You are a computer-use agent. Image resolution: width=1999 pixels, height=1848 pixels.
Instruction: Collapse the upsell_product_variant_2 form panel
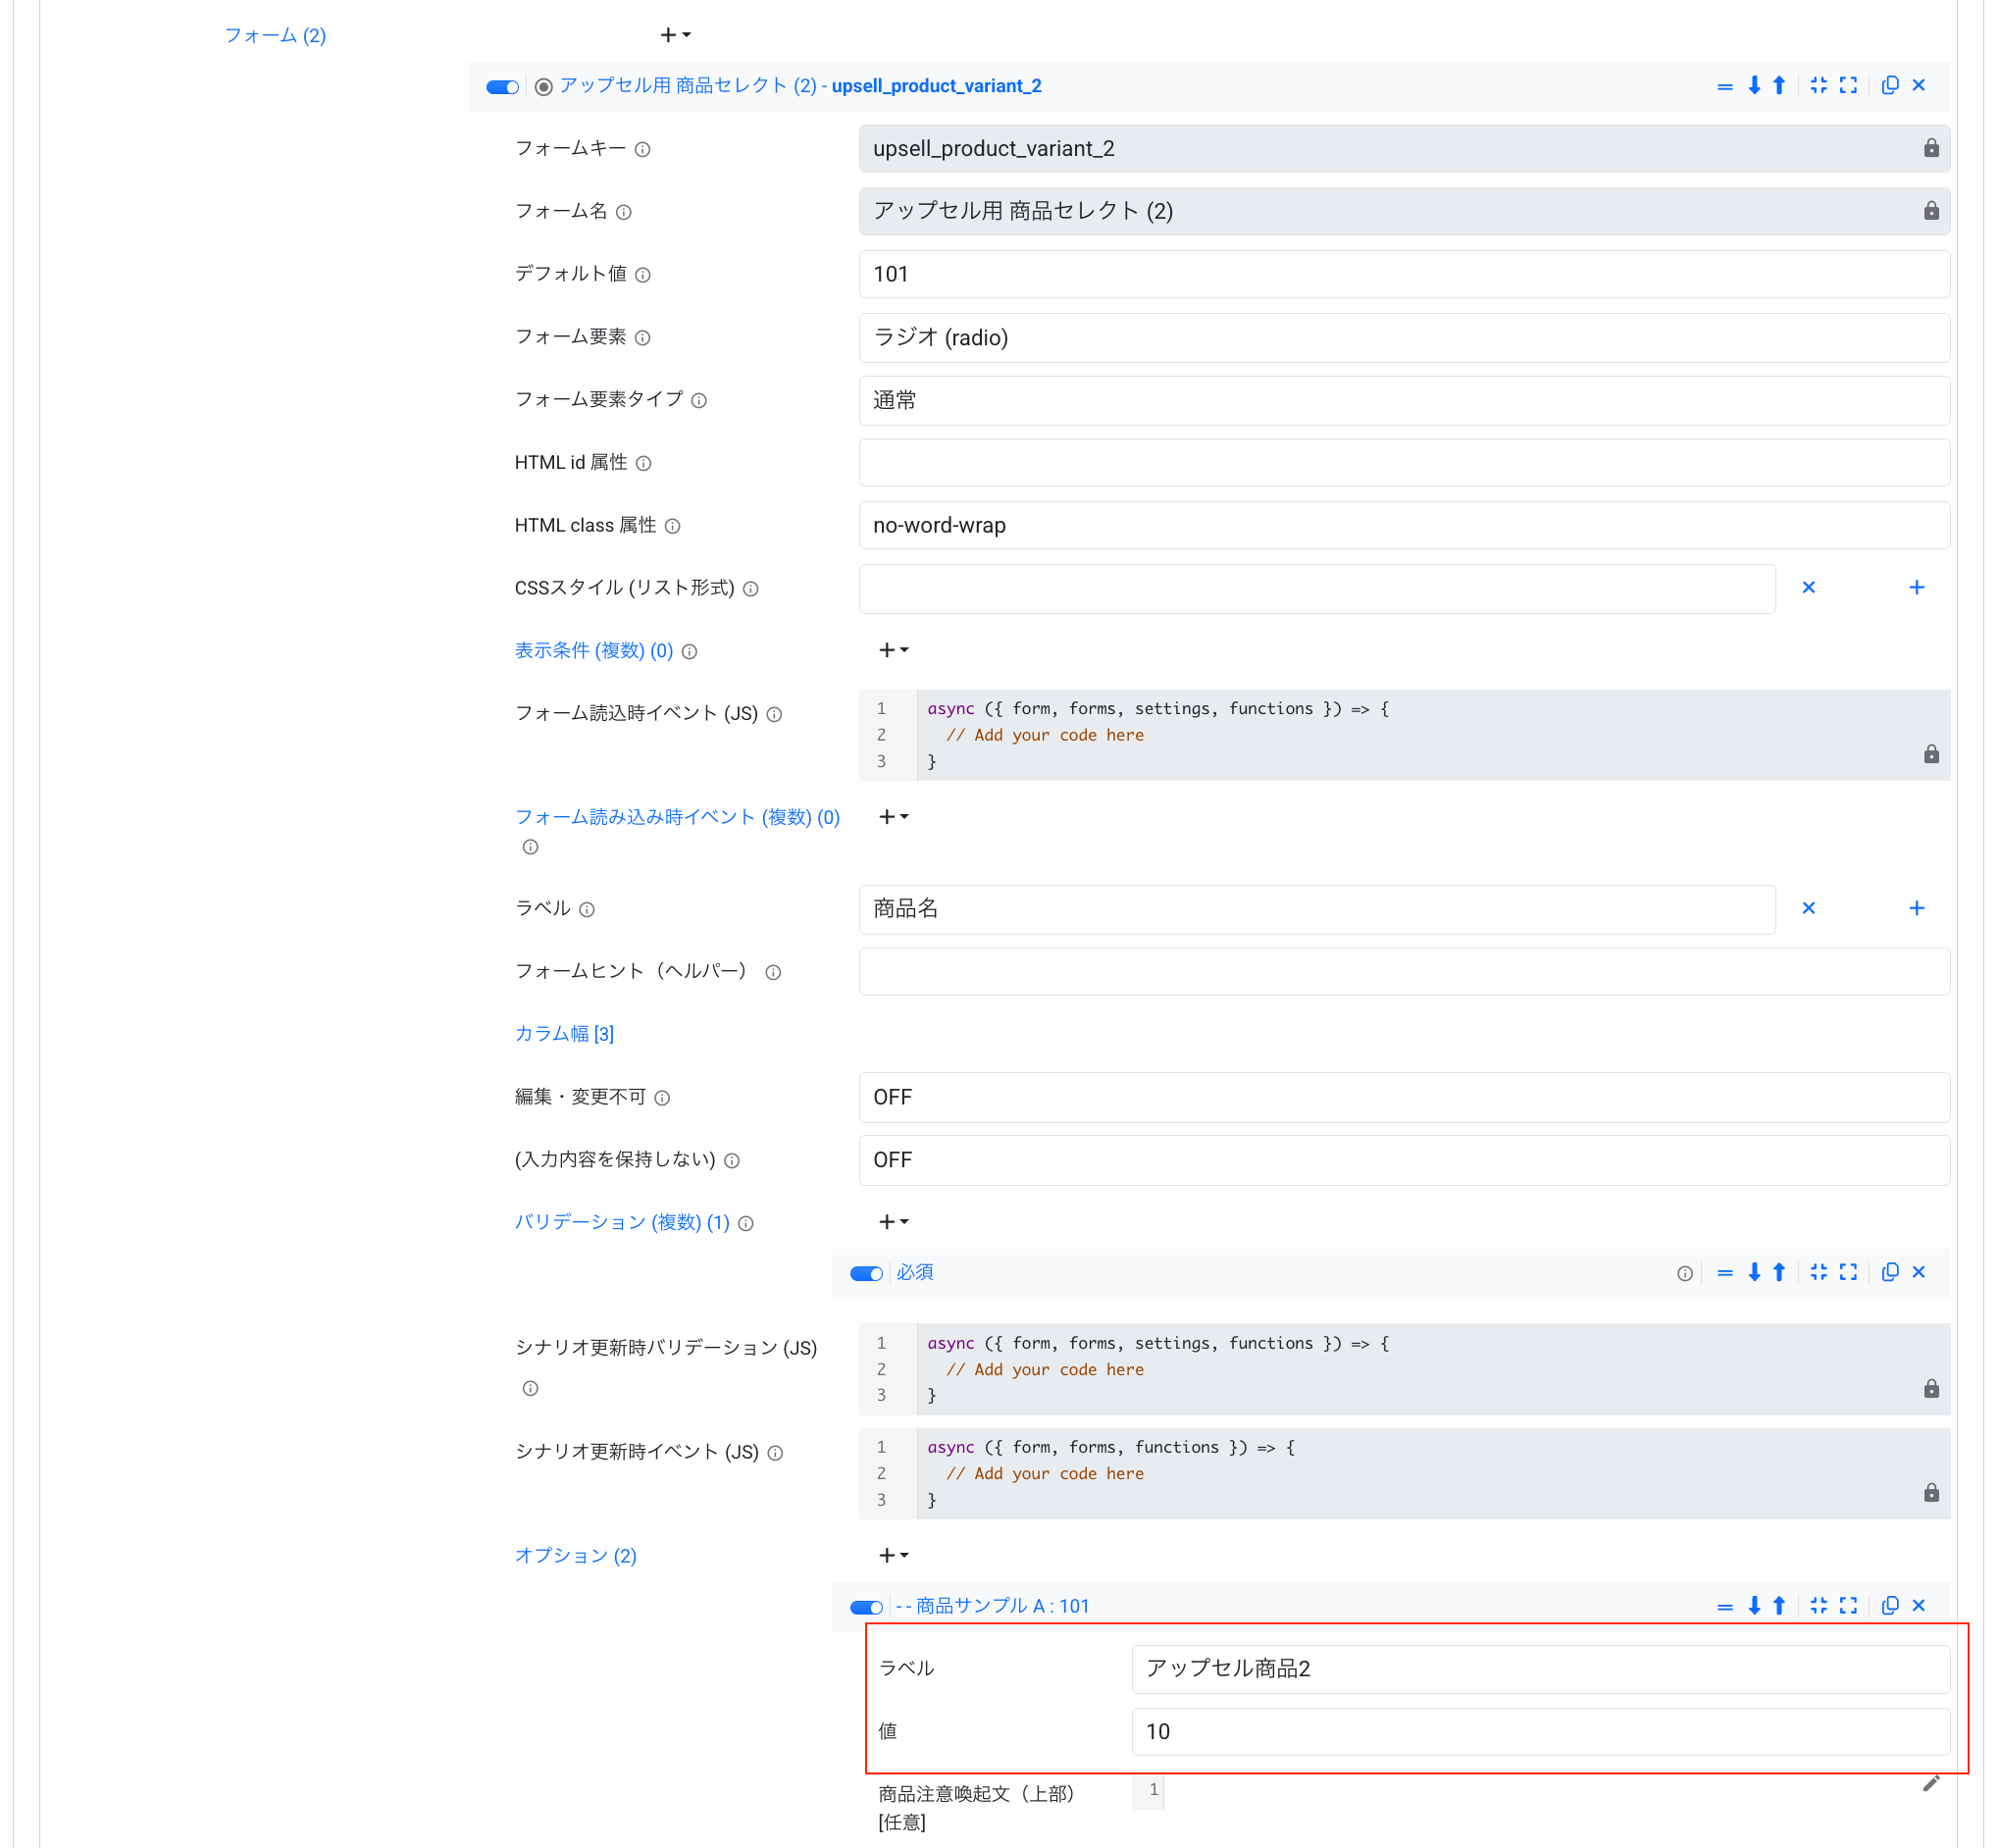tap(1818, 86)
